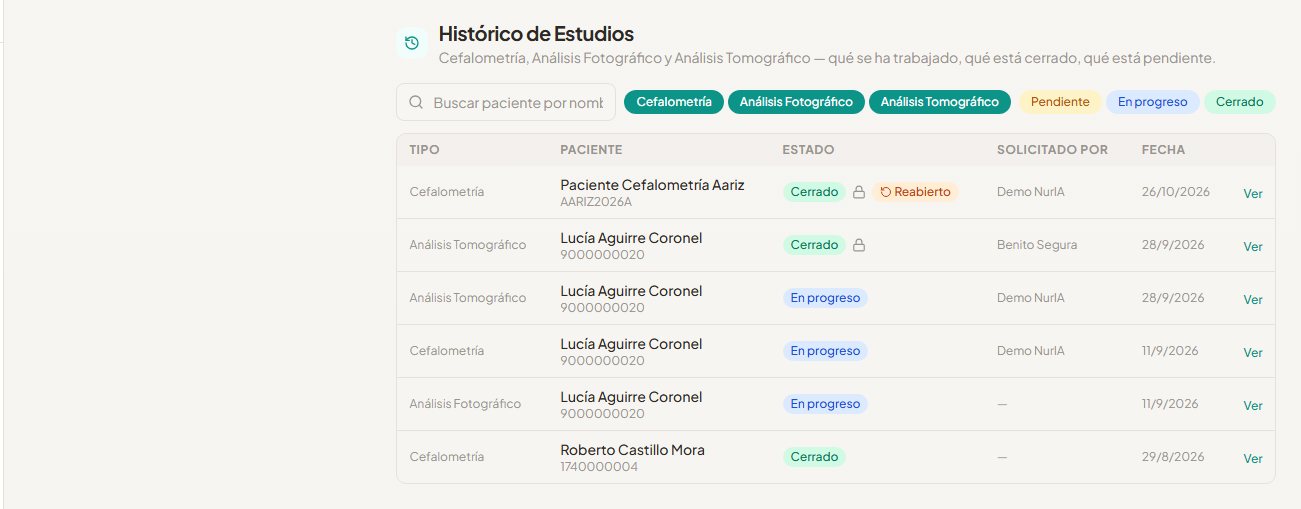Select Roberto Castillo Mora patient name

point(632,450)
